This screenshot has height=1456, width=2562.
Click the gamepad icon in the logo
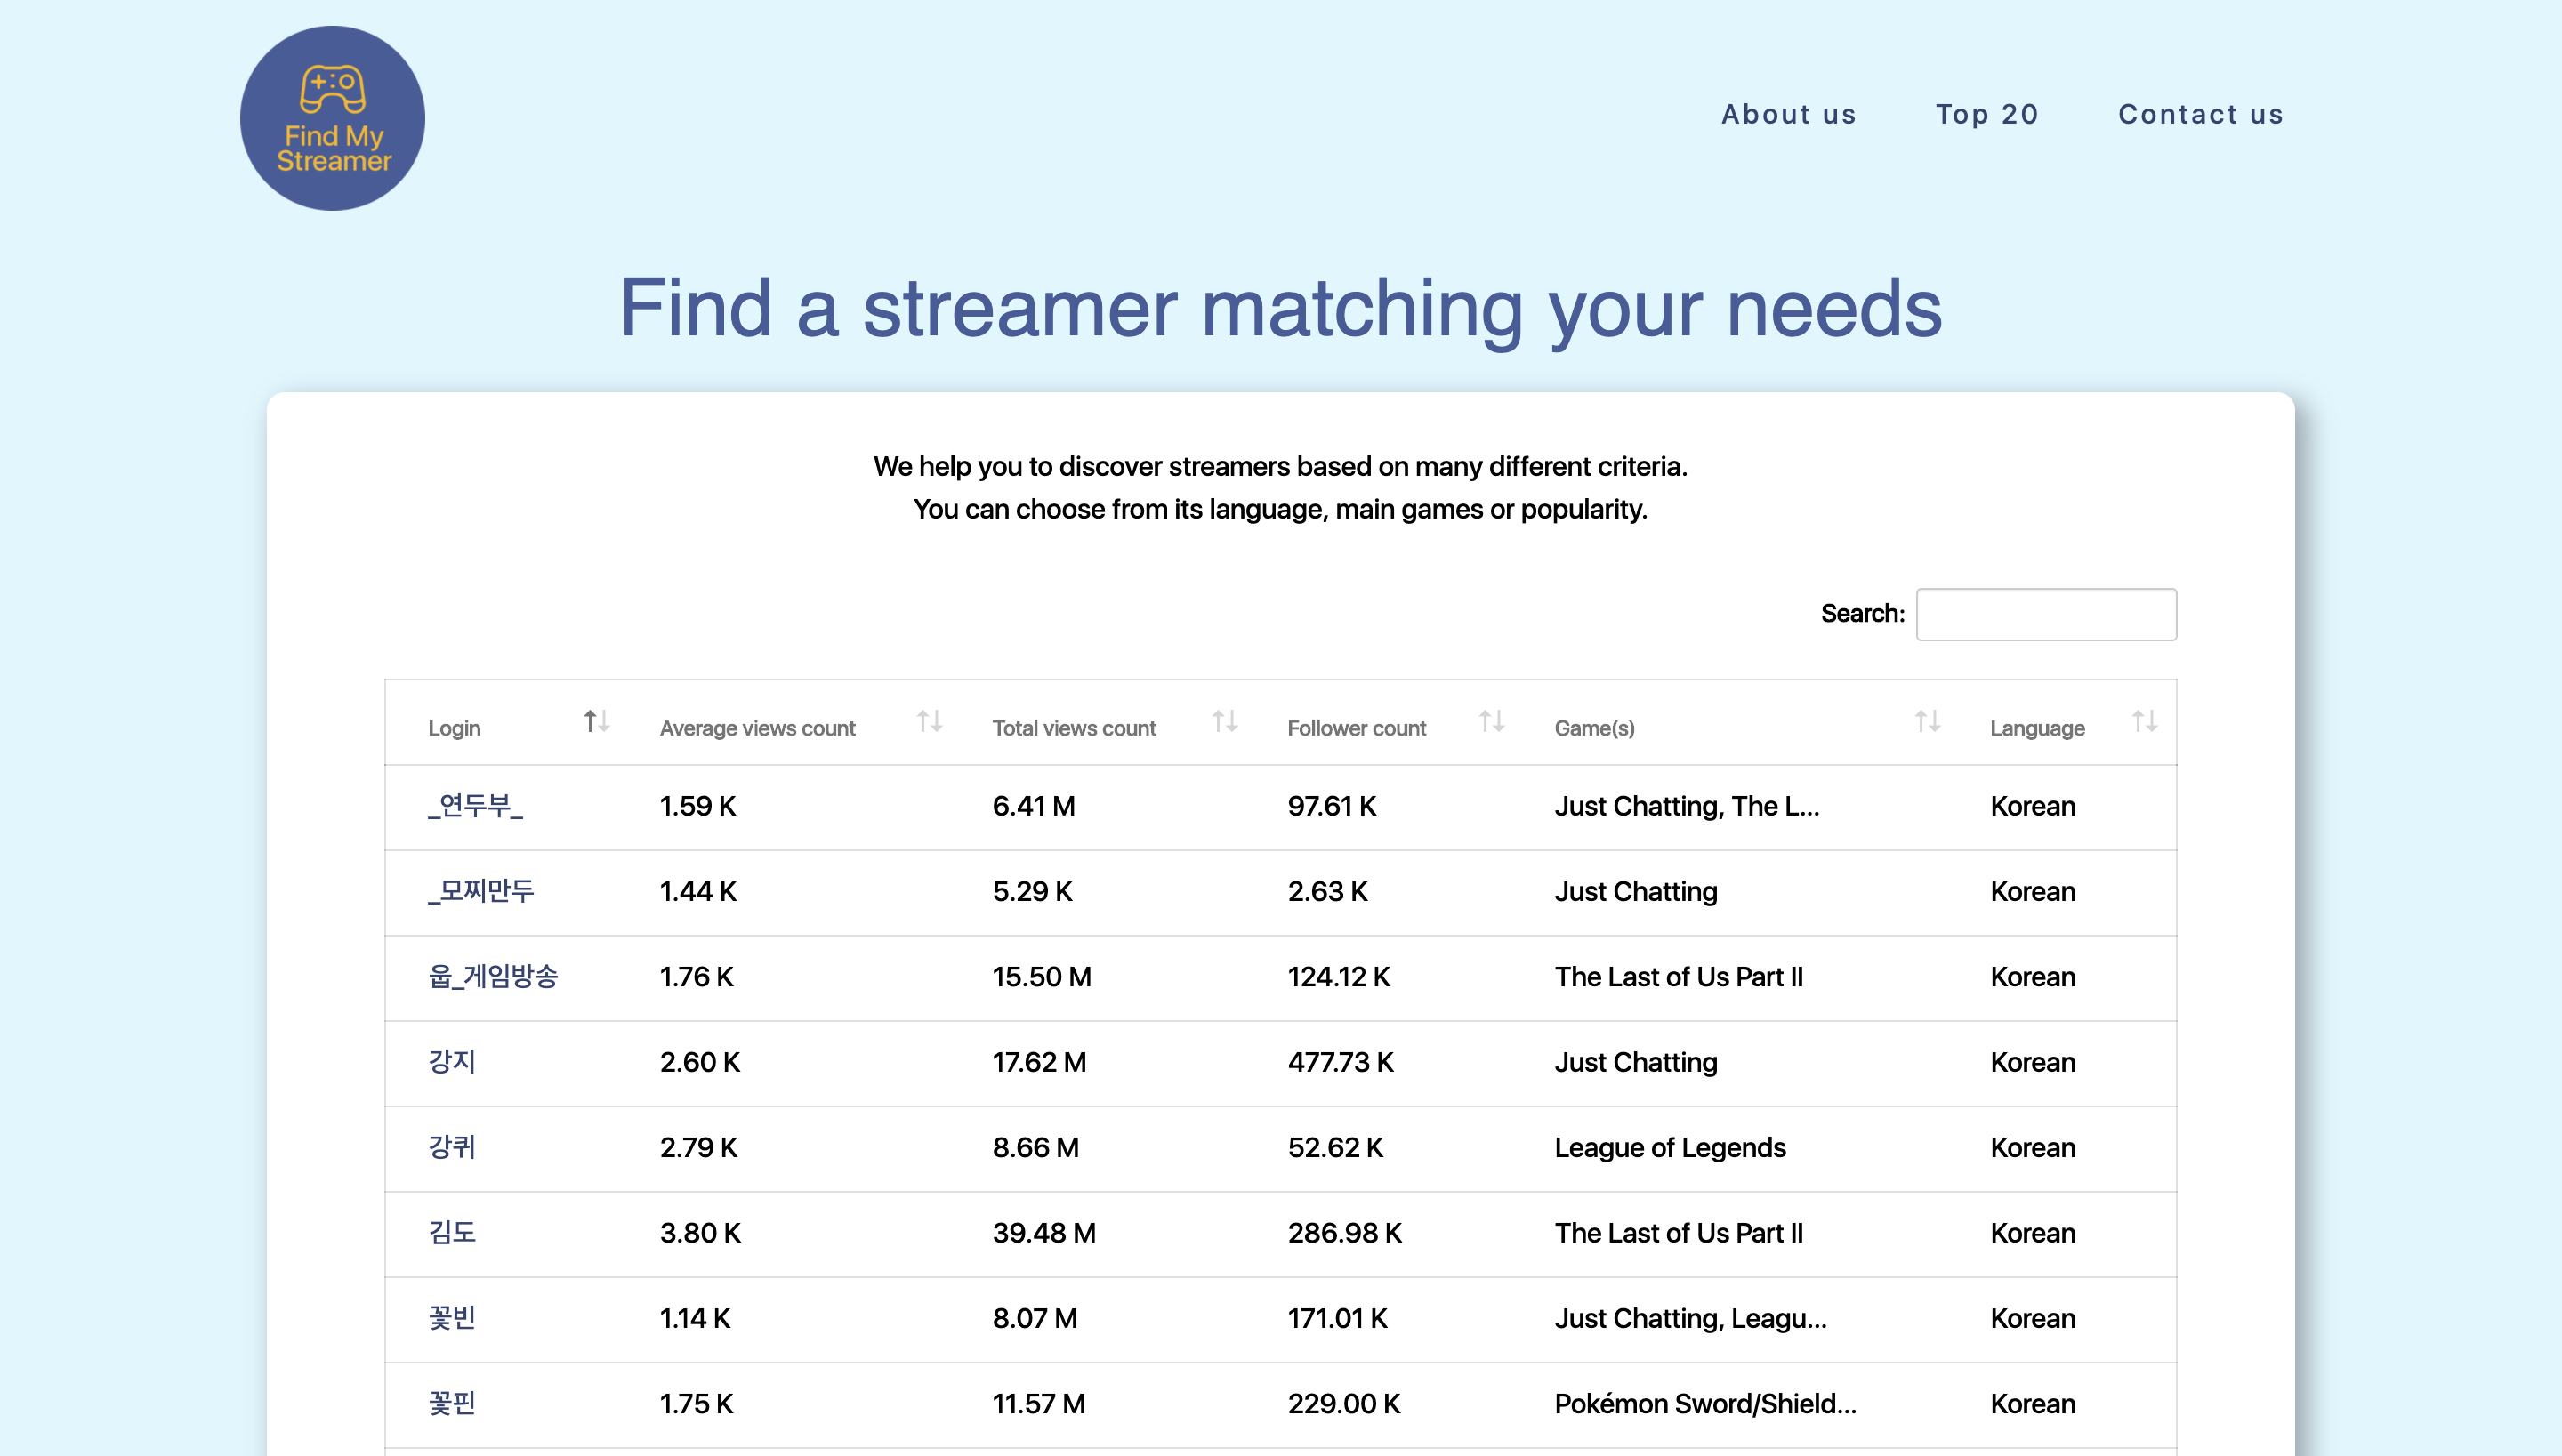pyautogui.click(x=331, y=88)
